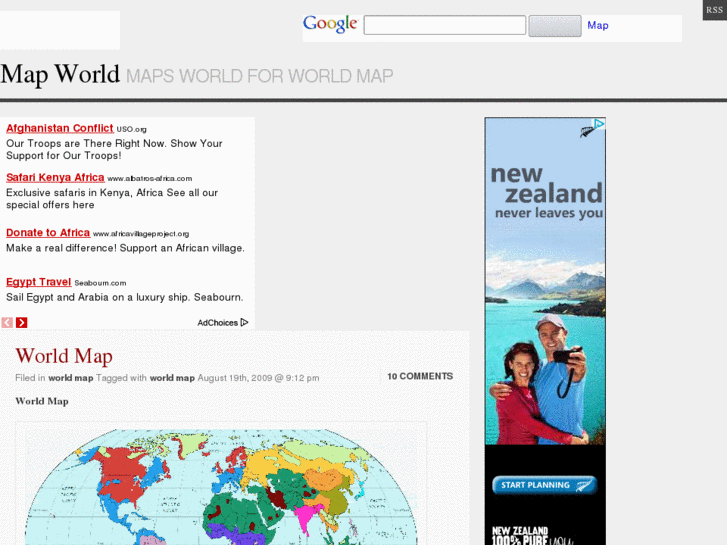
Task: Click 'Our Troops are There' ad description
Action: [114, 149]
